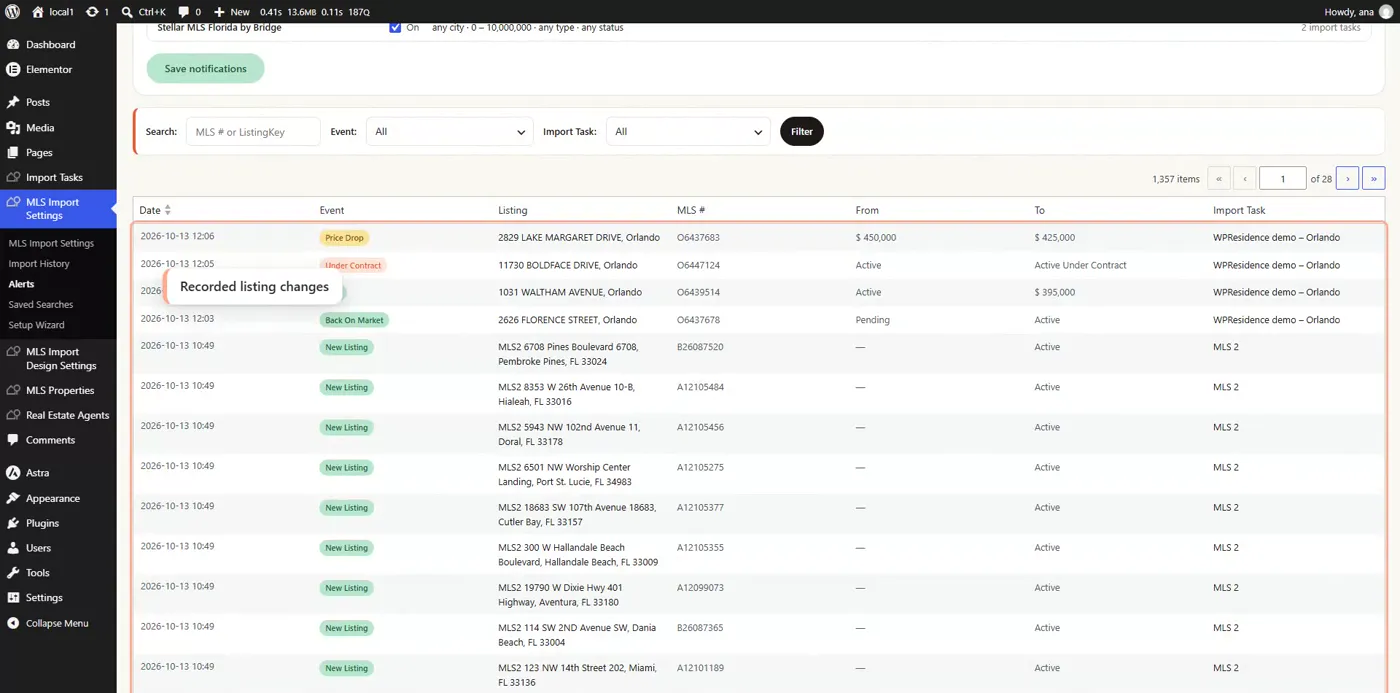This screenshot has width=1400, height=693.
Task: Click the Filter button
Action: coord(802,131)
